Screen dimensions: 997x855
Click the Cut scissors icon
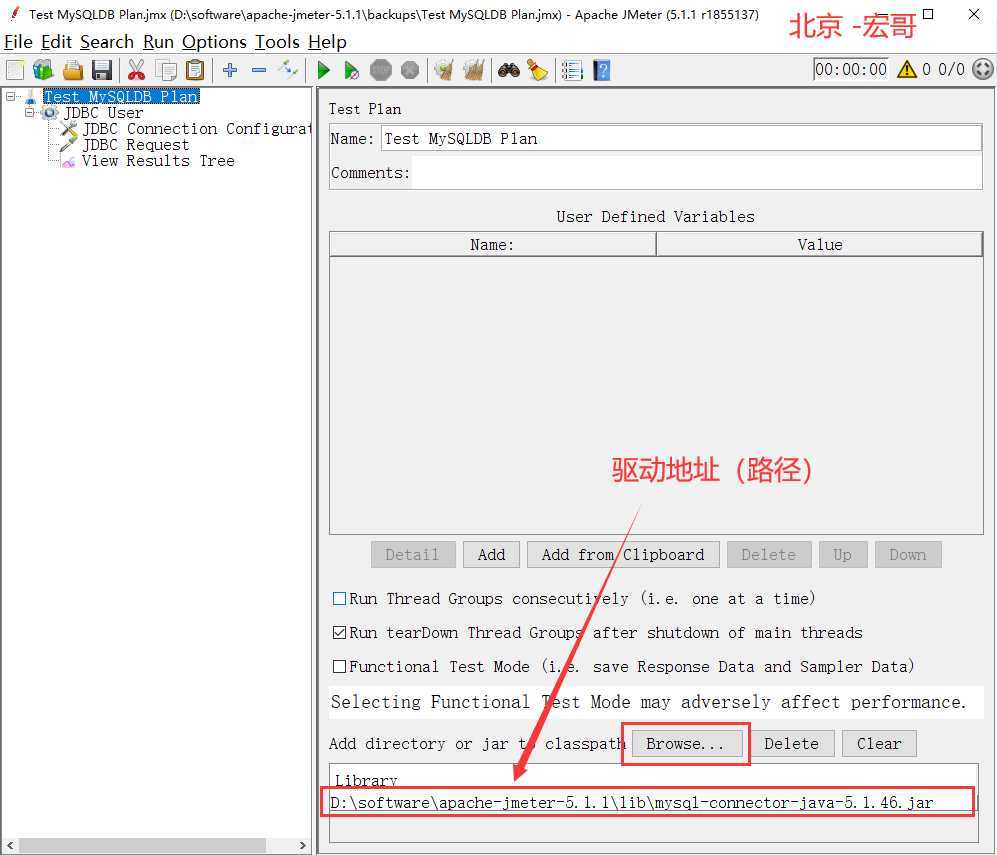(136, 70)
